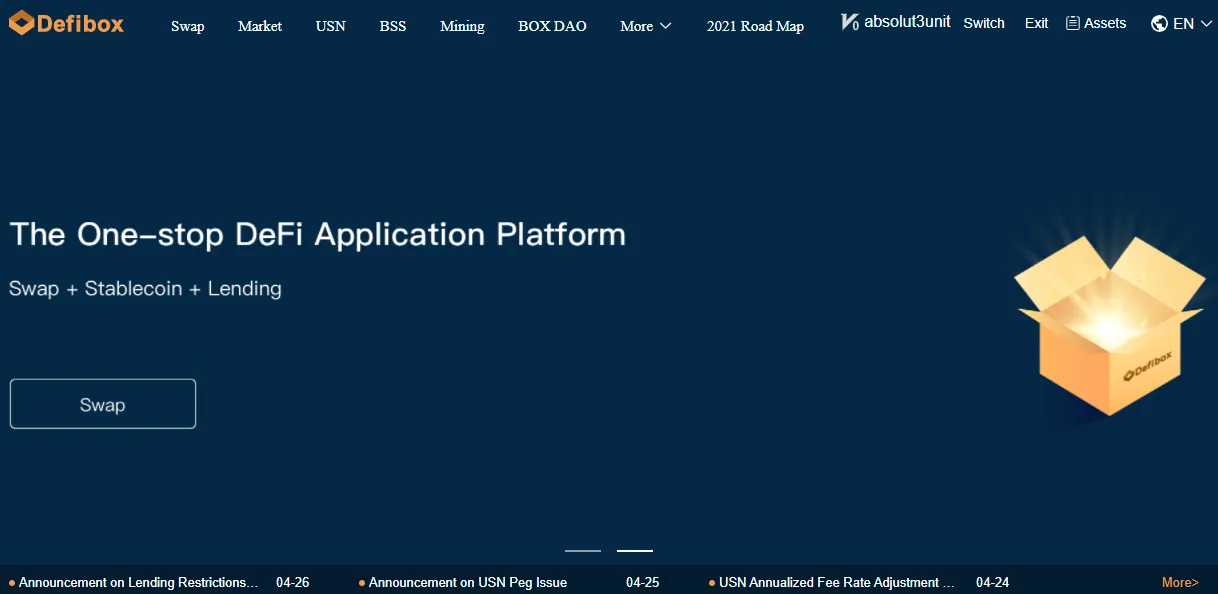
Task: Open BOX DAO from the navigation
Action: point(553,26)
